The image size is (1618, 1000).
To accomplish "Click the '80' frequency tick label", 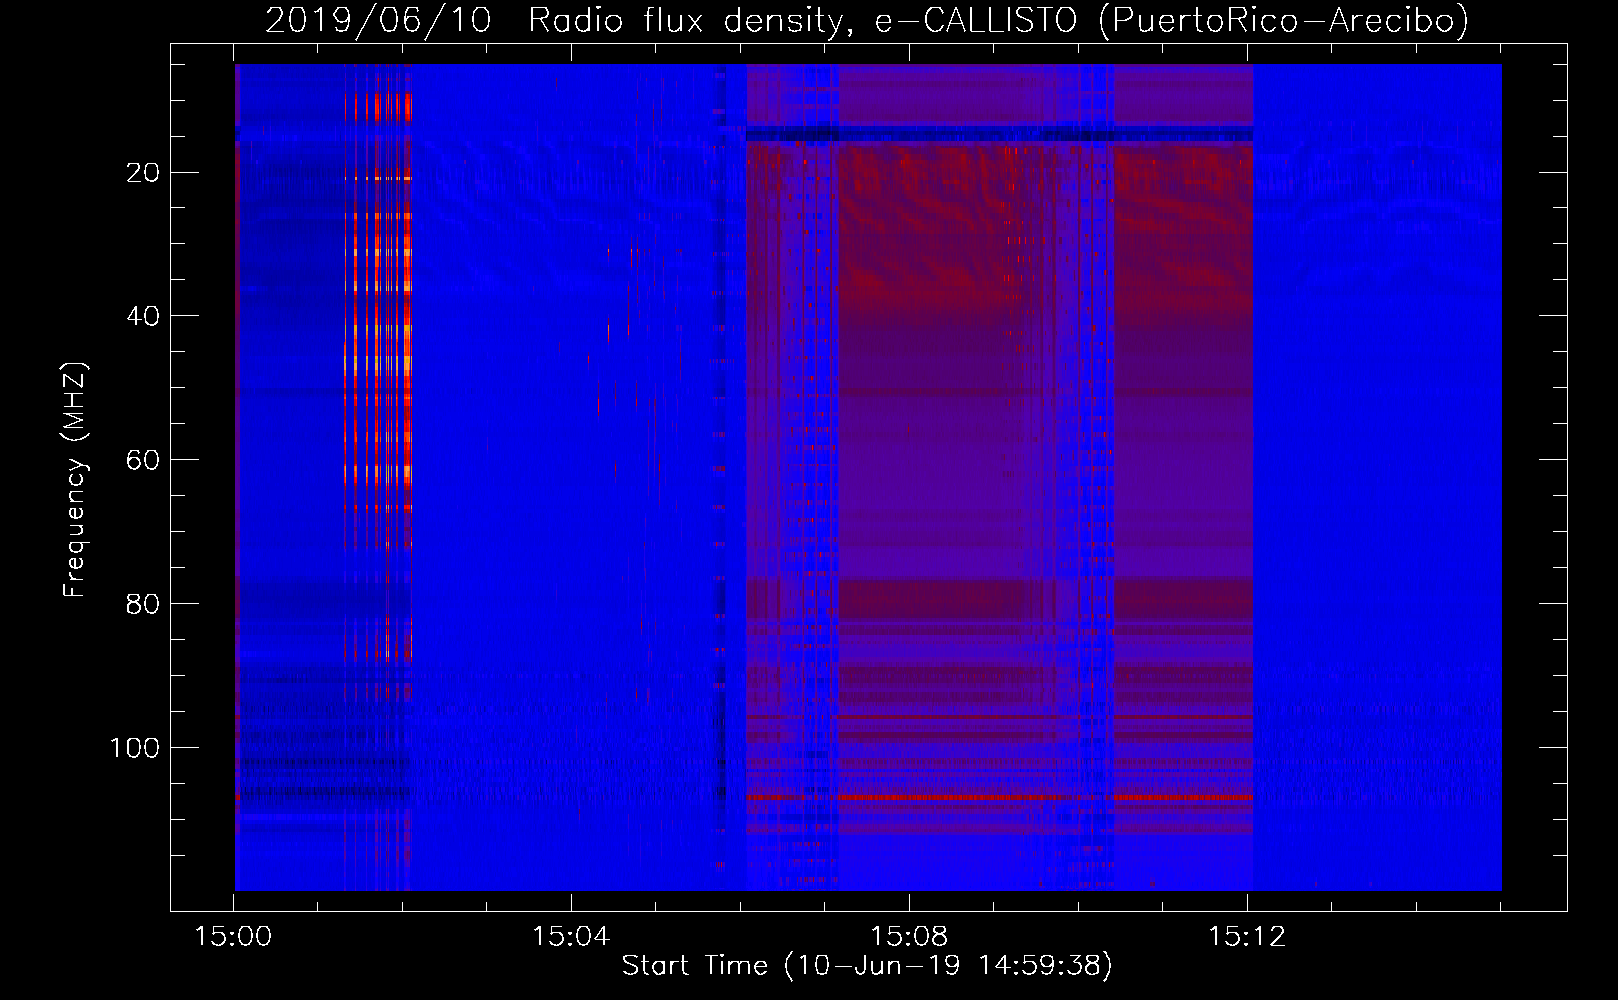I will click(x=143, y=604).
